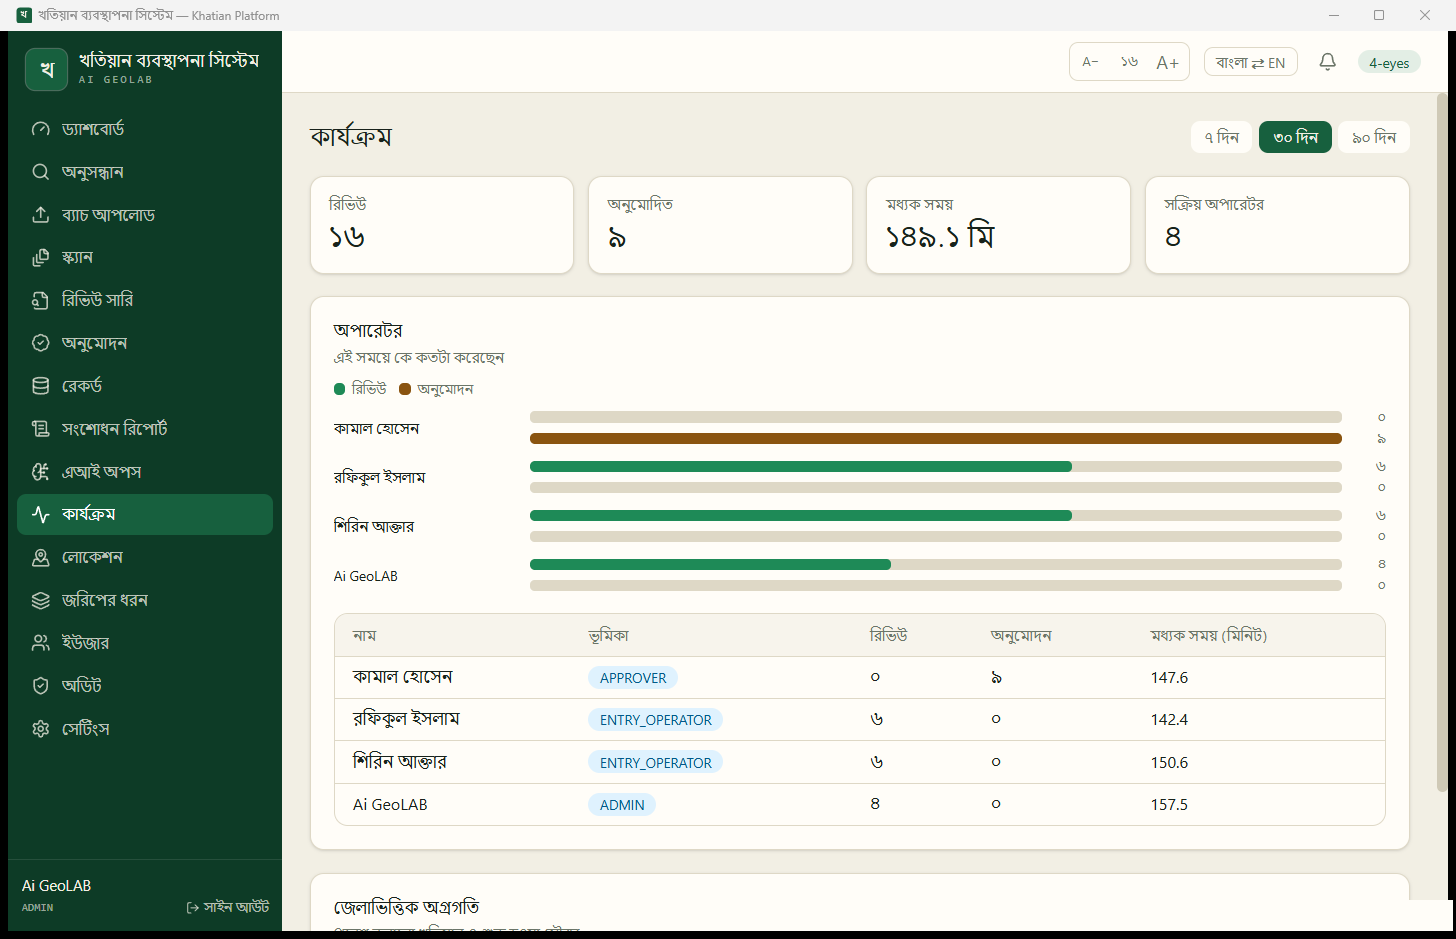This screenshot has width=1456, height=939.
Task: Click the লোকেশন map pin icon
Action: coord(41,558)
